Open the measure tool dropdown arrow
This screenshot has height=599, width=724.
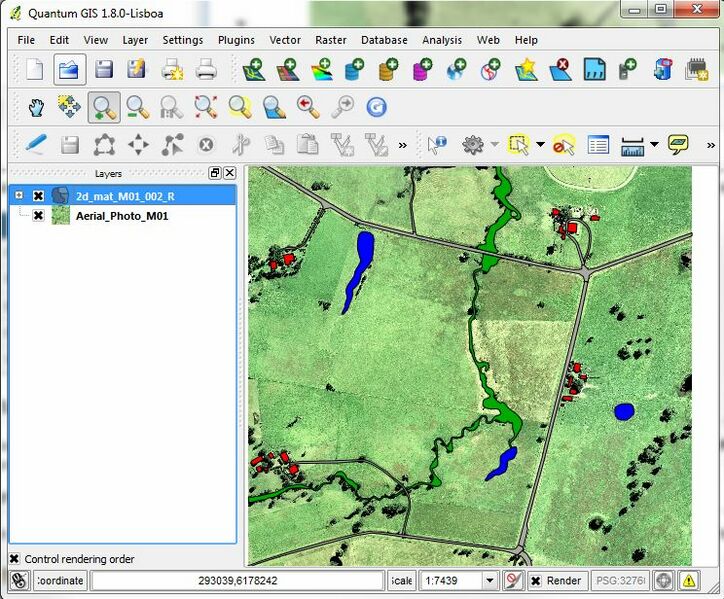[x=654, y=145]
